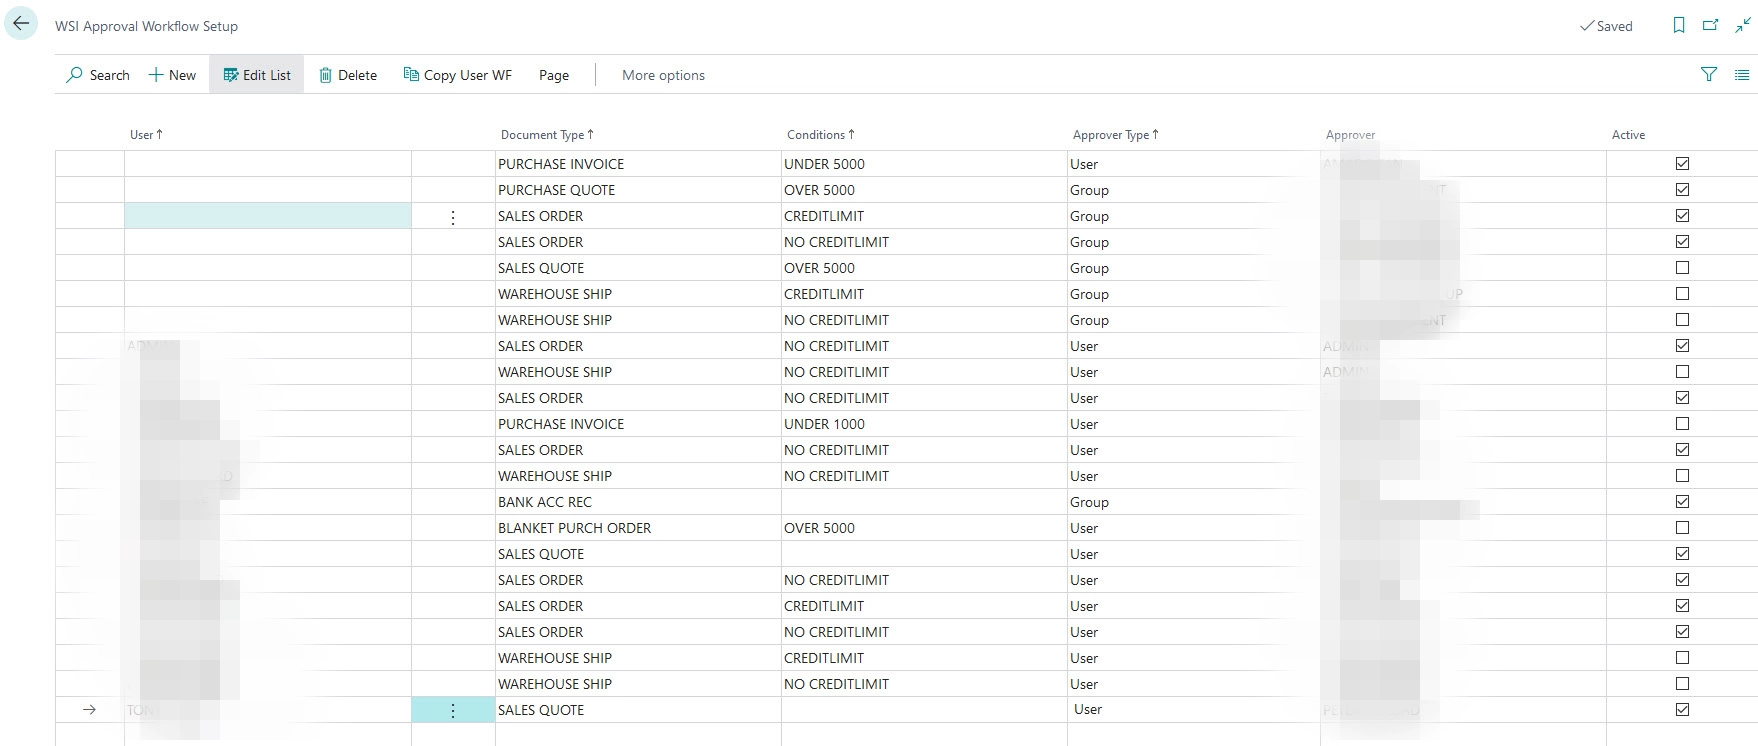Click approver type field in last SALES QUOTE row

tap(1194, 710)
